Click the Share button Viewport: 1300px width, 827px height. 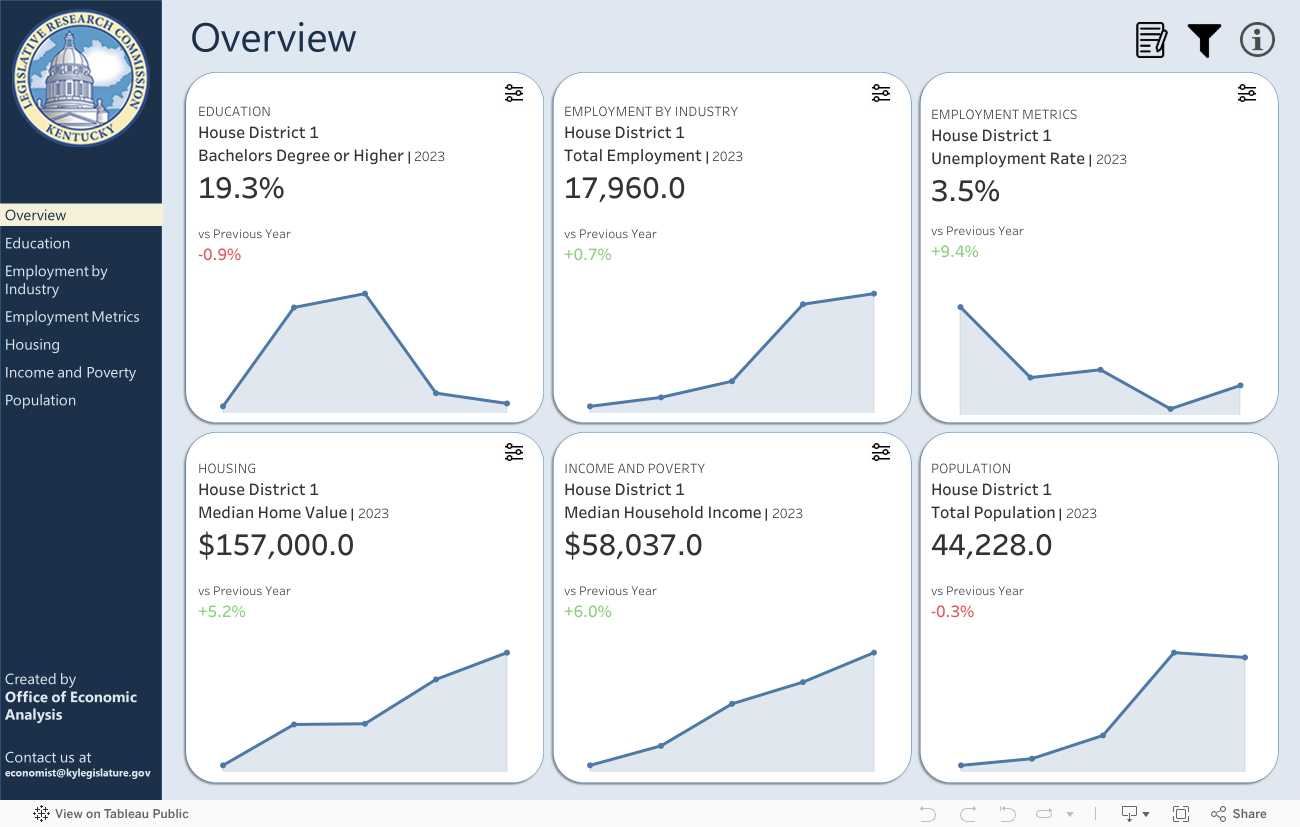click(1239, 814)
